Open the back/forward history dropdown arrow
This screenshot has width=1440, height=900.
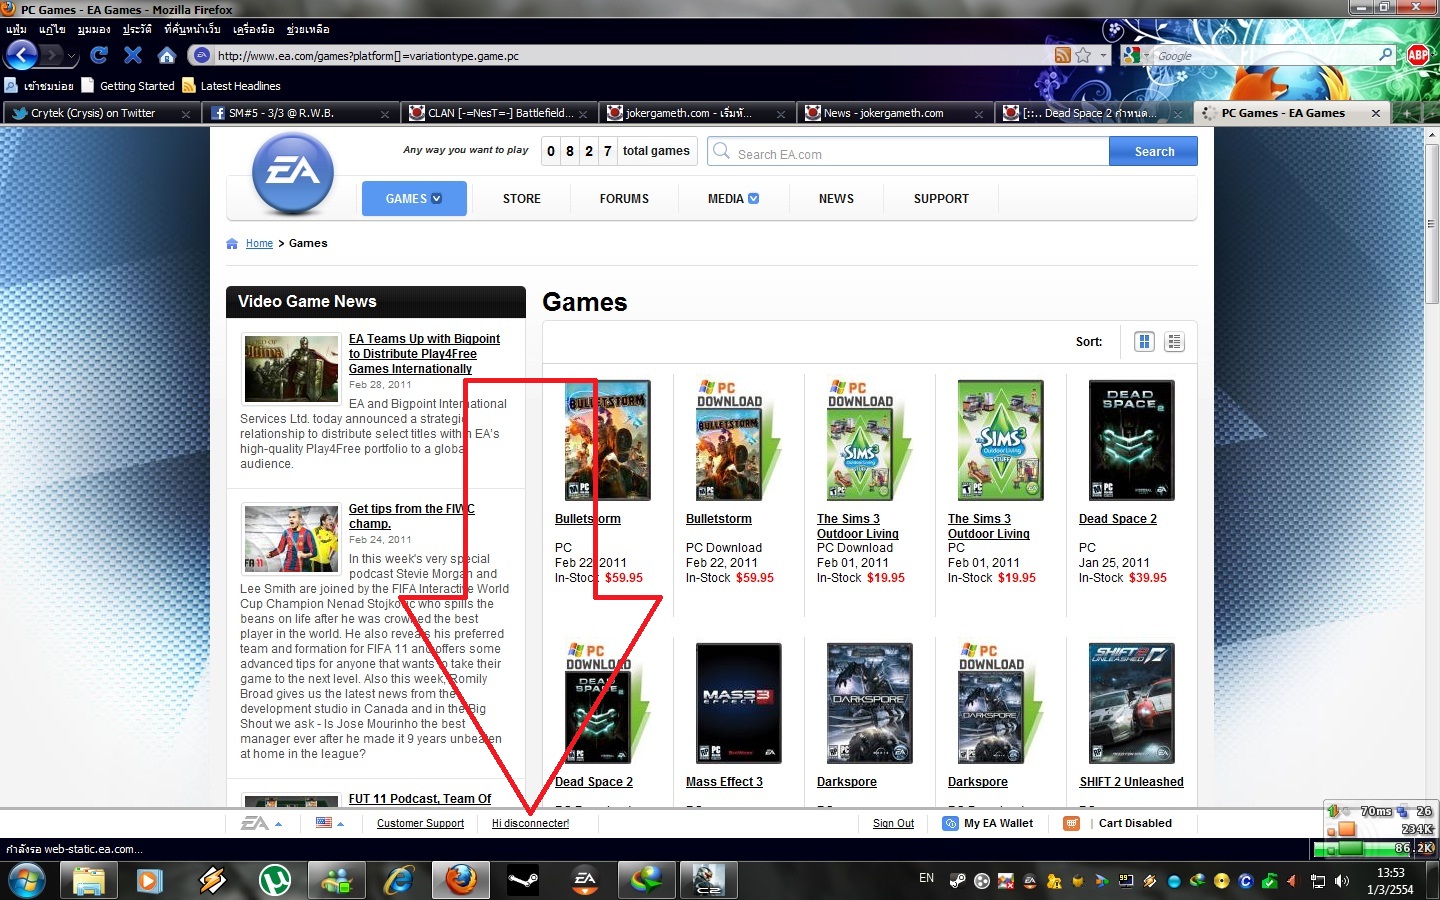point(71,56)
